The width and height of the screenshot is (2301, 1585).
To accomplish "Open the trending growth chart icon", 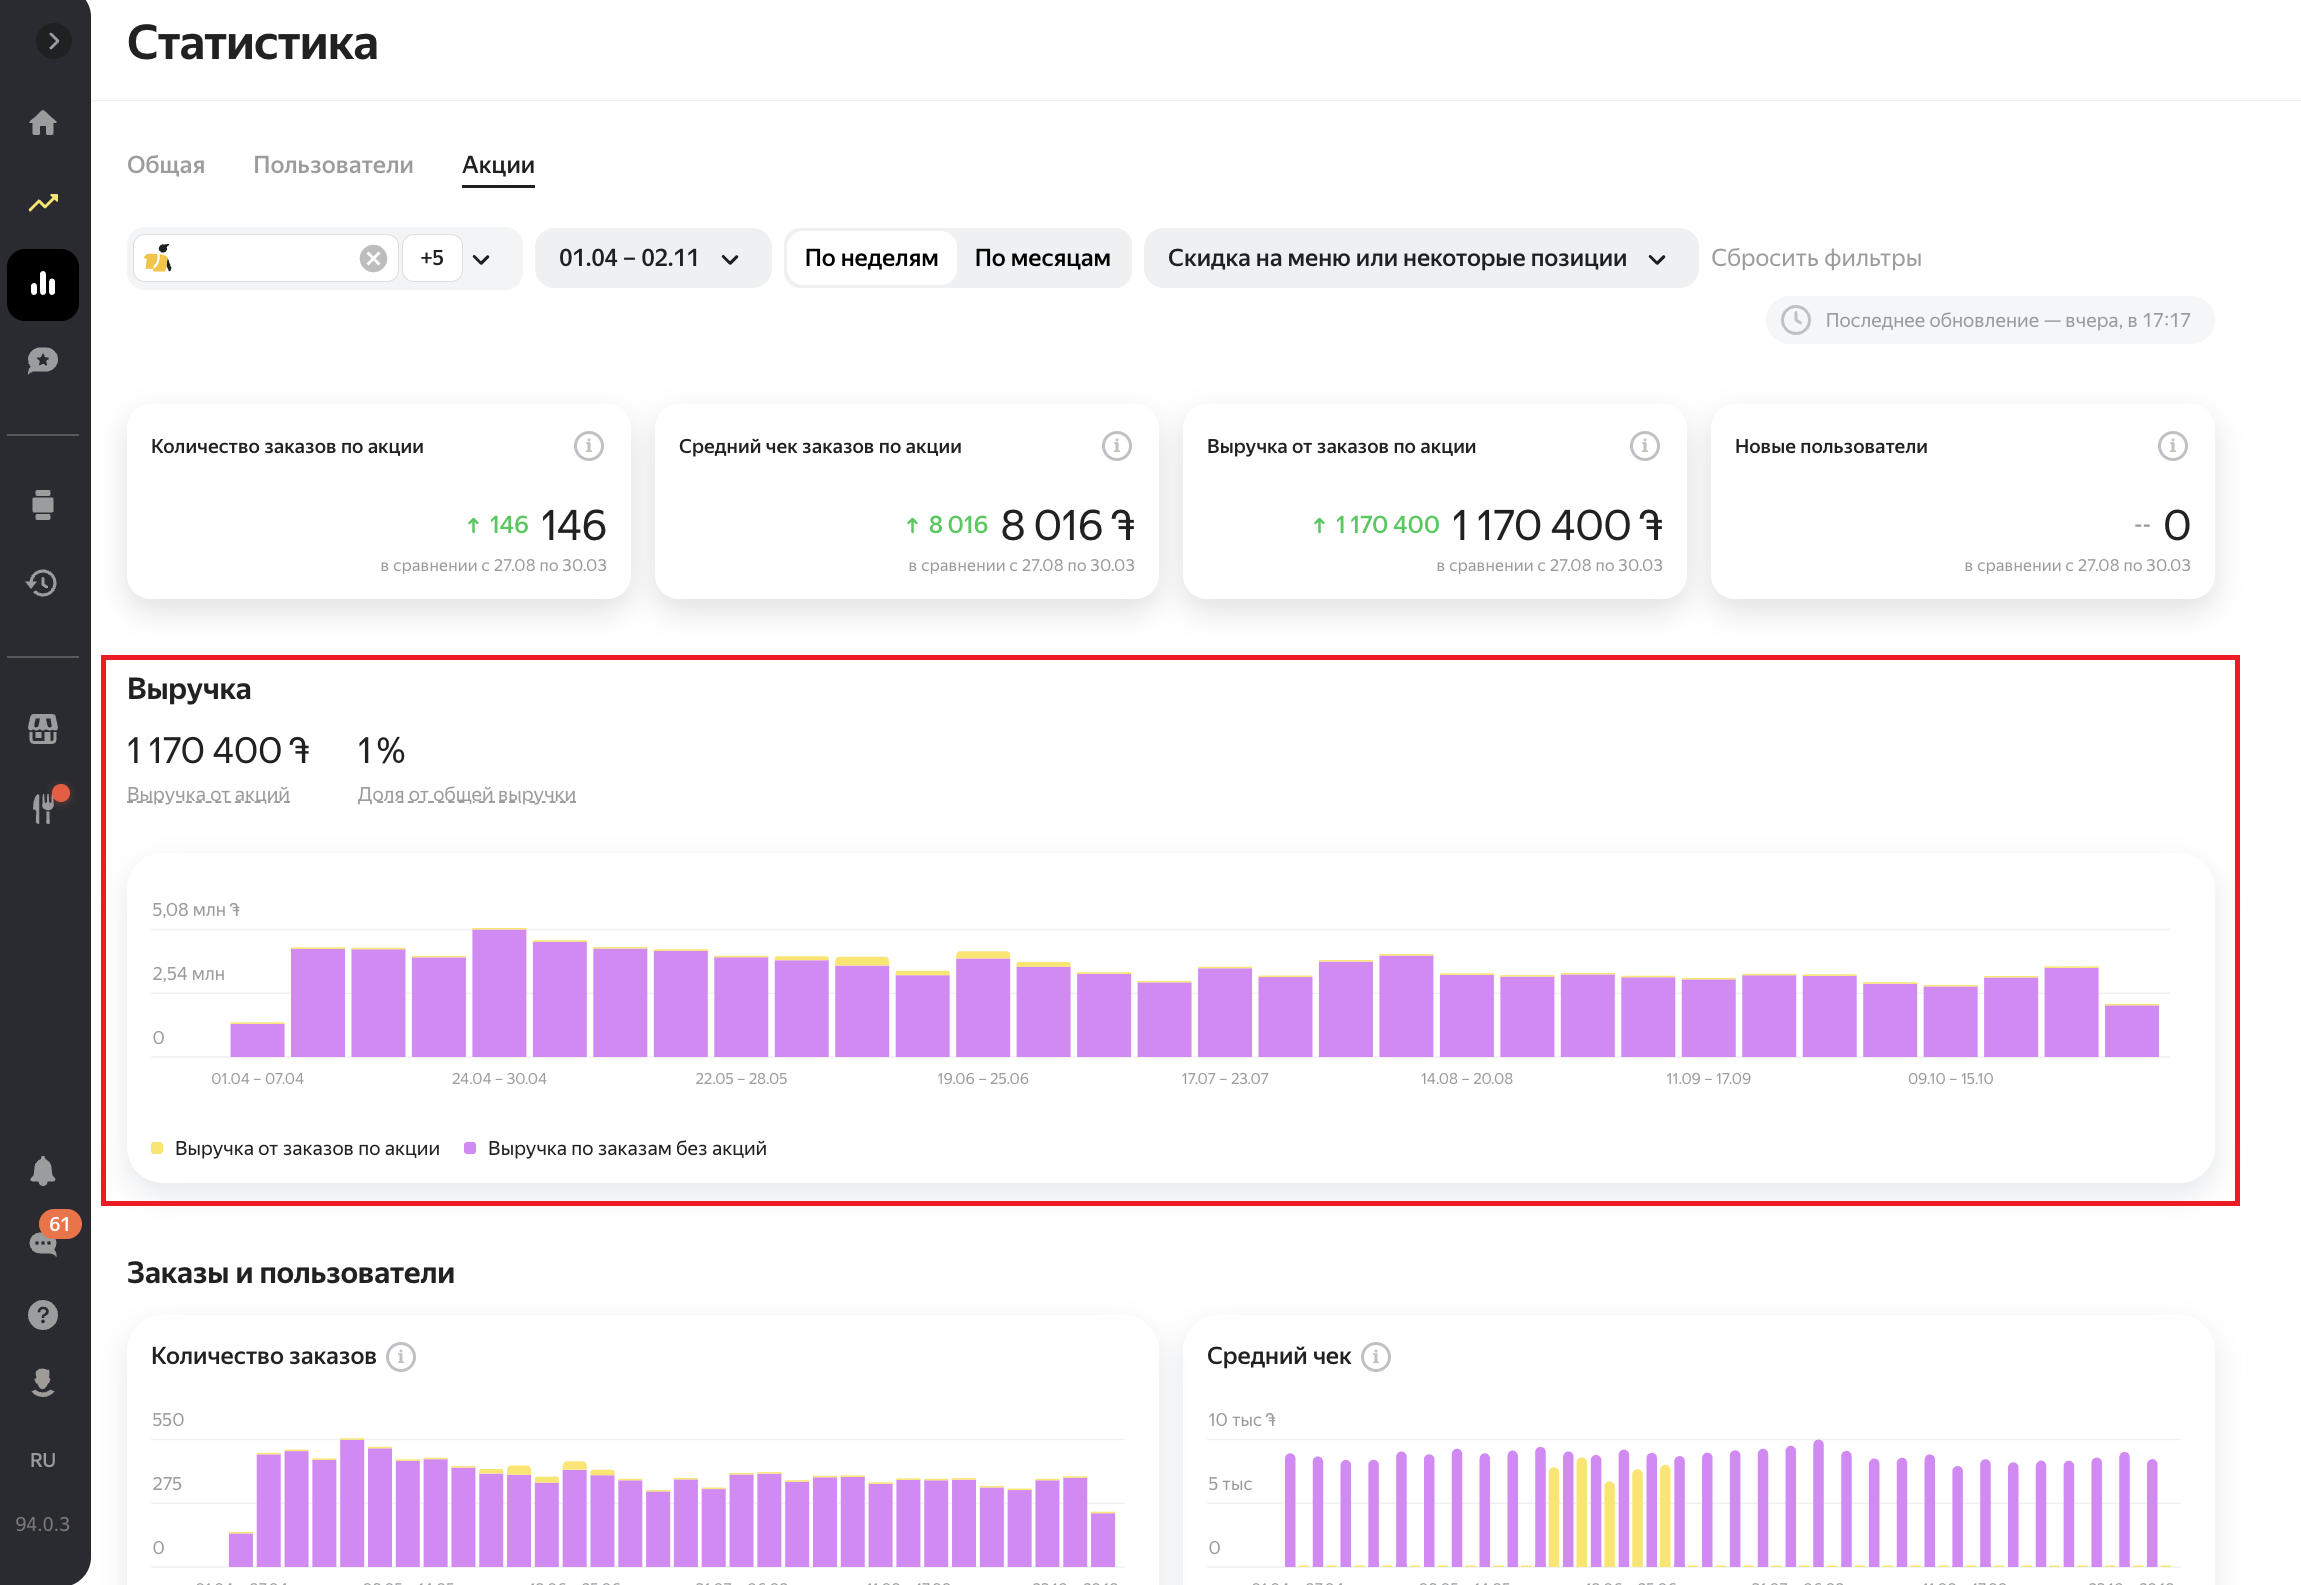I will coord(43,203).
